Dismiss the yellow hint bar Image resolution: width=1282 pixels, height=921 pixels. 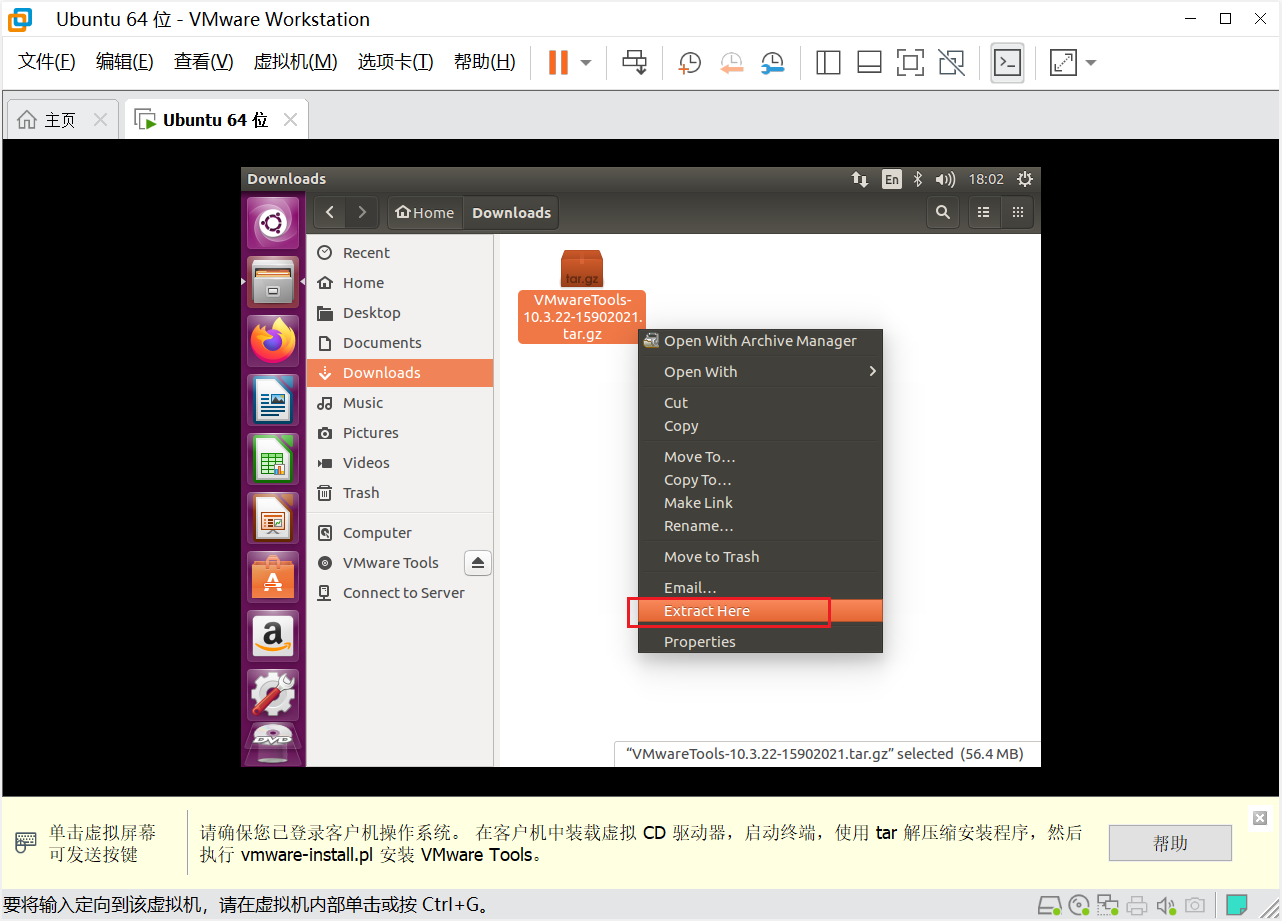pos(1260,818)
